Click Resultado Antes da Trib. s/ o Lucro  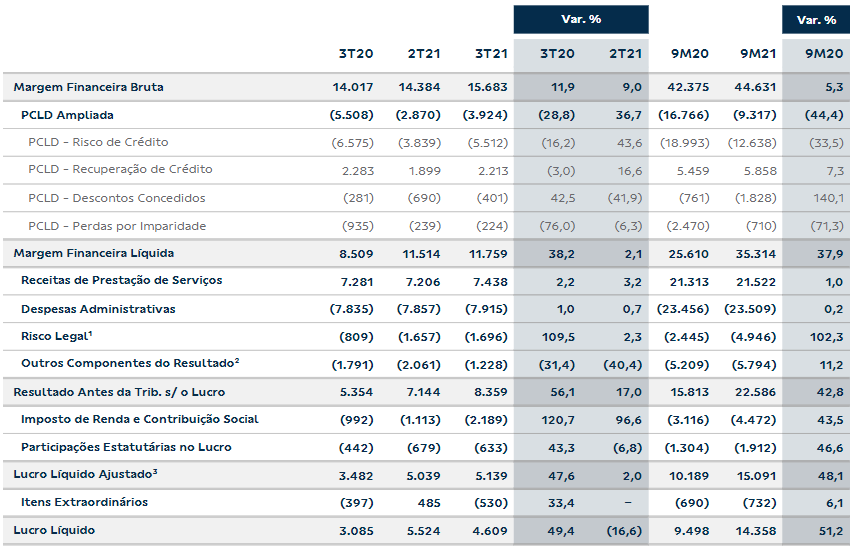[x=115, y=392]
